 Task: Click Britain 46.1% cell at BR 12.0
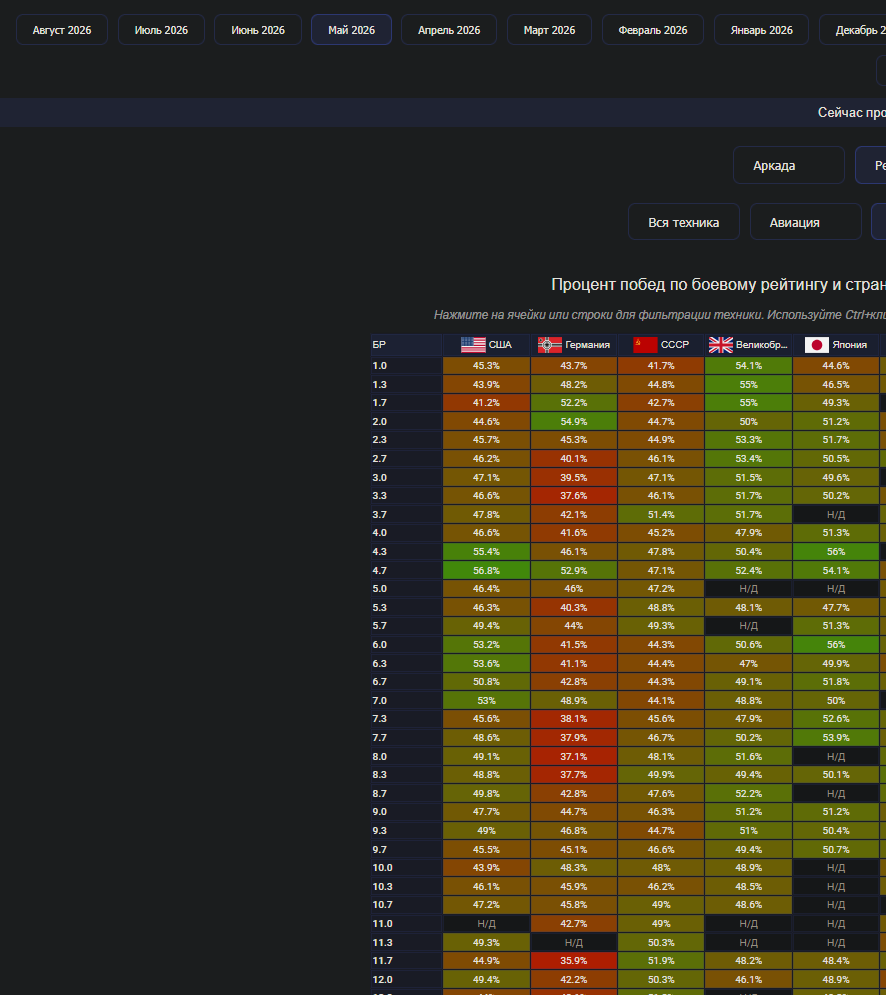[x=748, y=979]
